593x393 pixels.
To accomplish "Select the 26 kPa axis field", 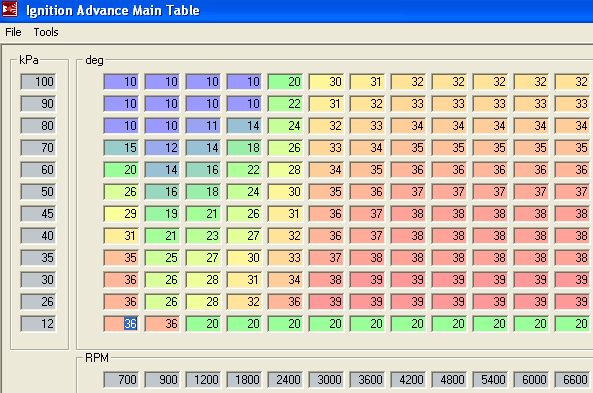I will [x=38, y=301].
